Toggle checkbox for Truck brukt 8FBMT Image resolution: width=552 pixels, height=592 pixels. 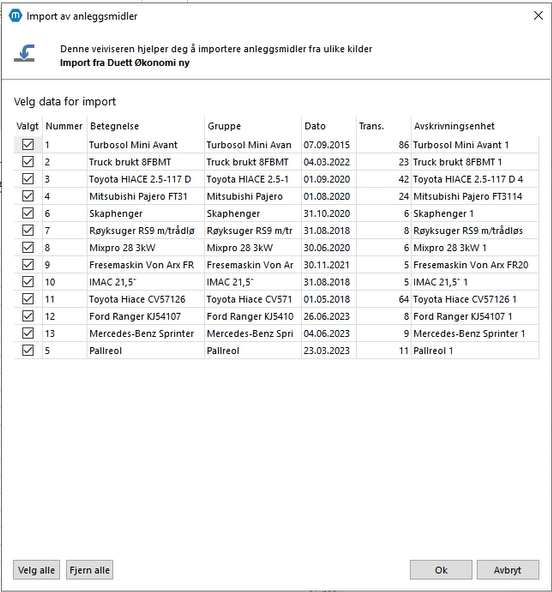(x=28, y=162)
